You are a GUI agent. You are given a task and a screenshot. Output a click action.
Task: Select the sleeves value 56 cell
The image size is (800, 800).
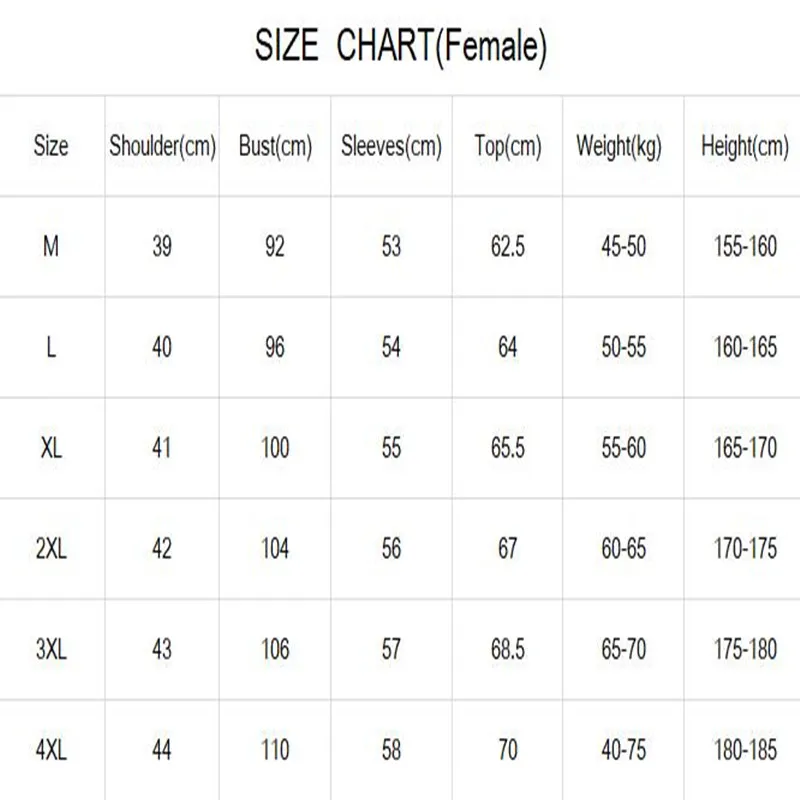[391, 548]
